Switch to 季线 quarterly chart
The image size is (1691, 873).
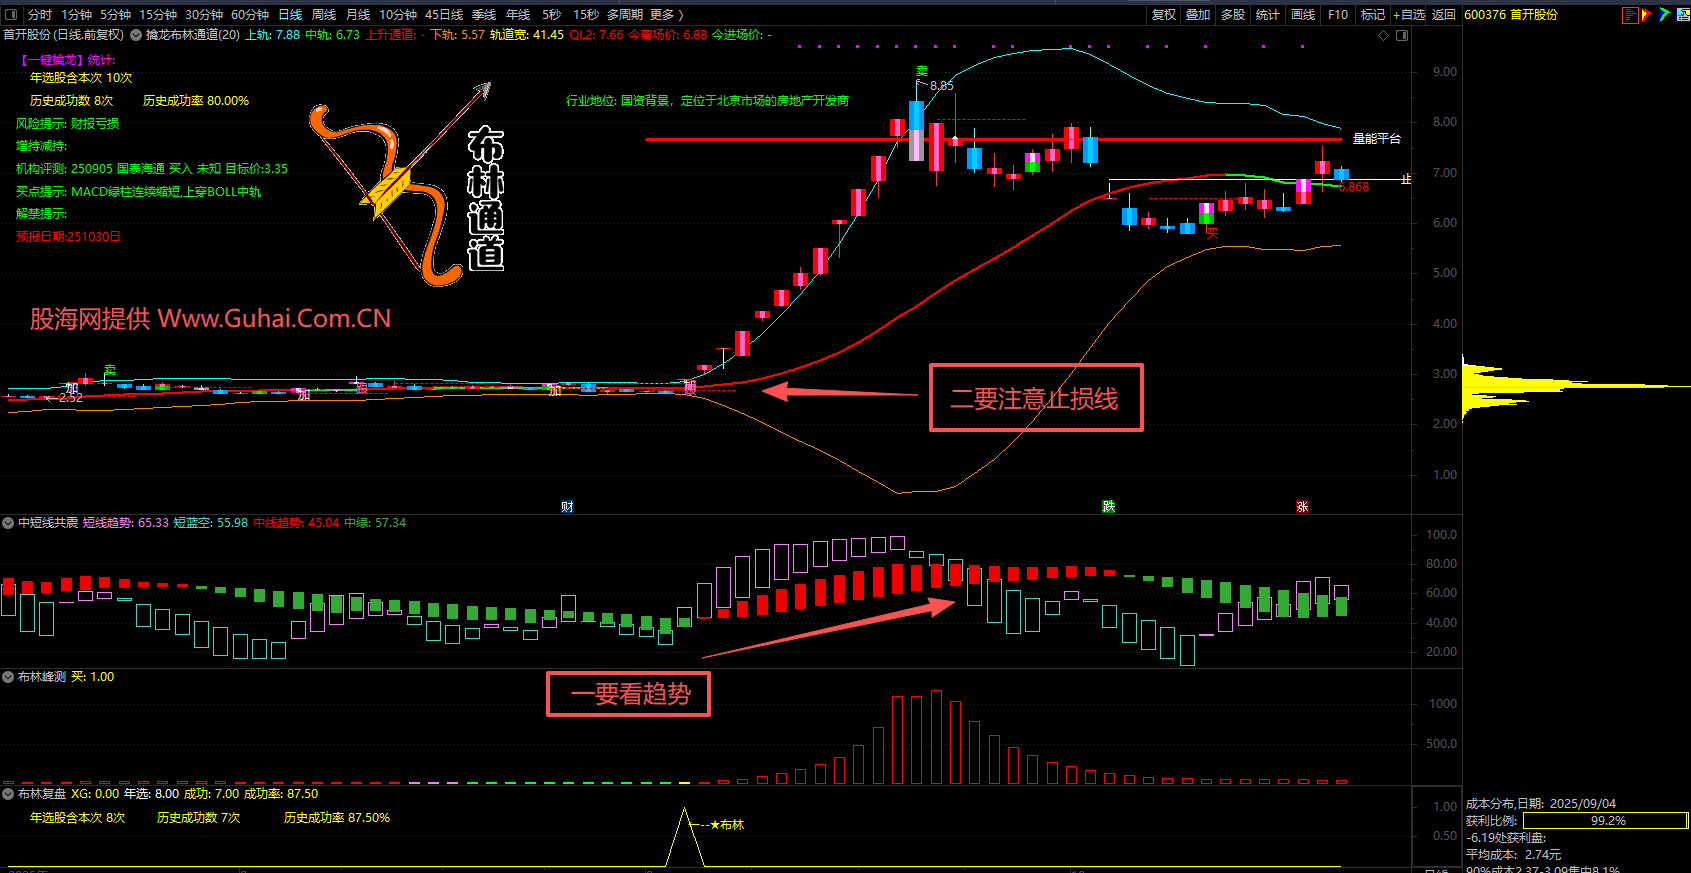coord(484,15)
